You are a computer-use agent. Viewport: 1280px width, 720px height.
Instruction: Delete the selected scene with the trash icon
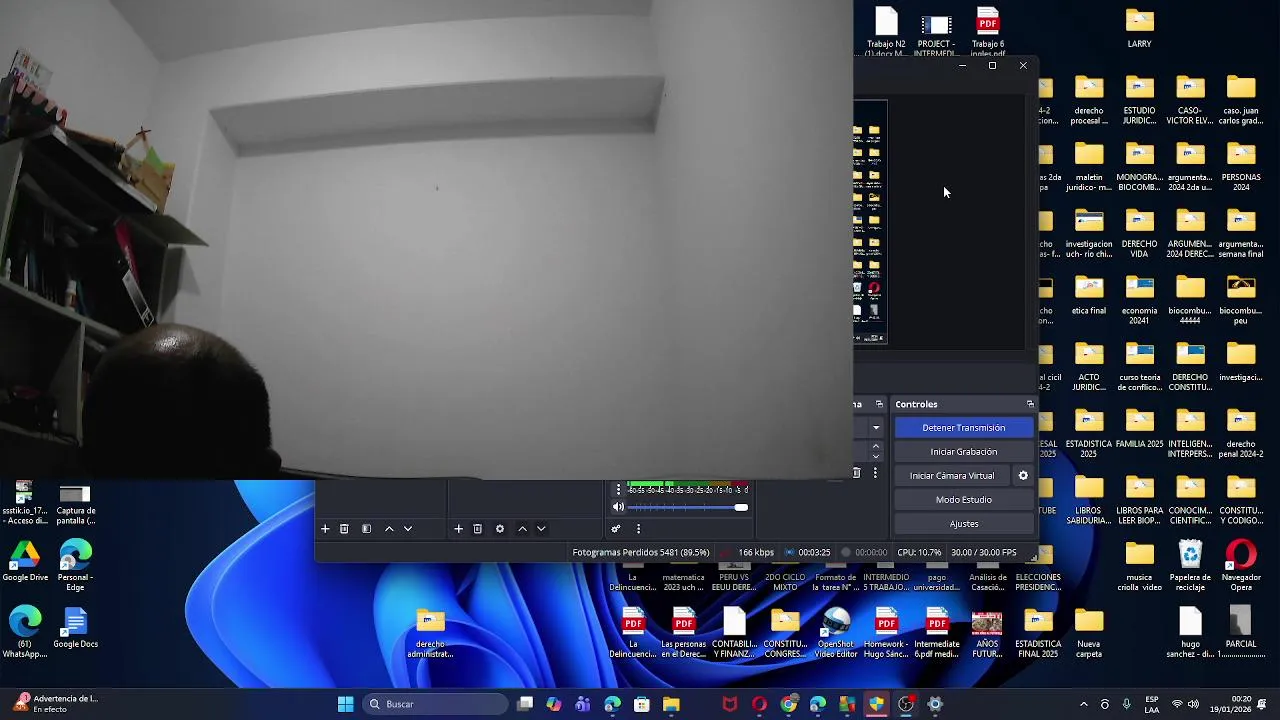(344, 529)
